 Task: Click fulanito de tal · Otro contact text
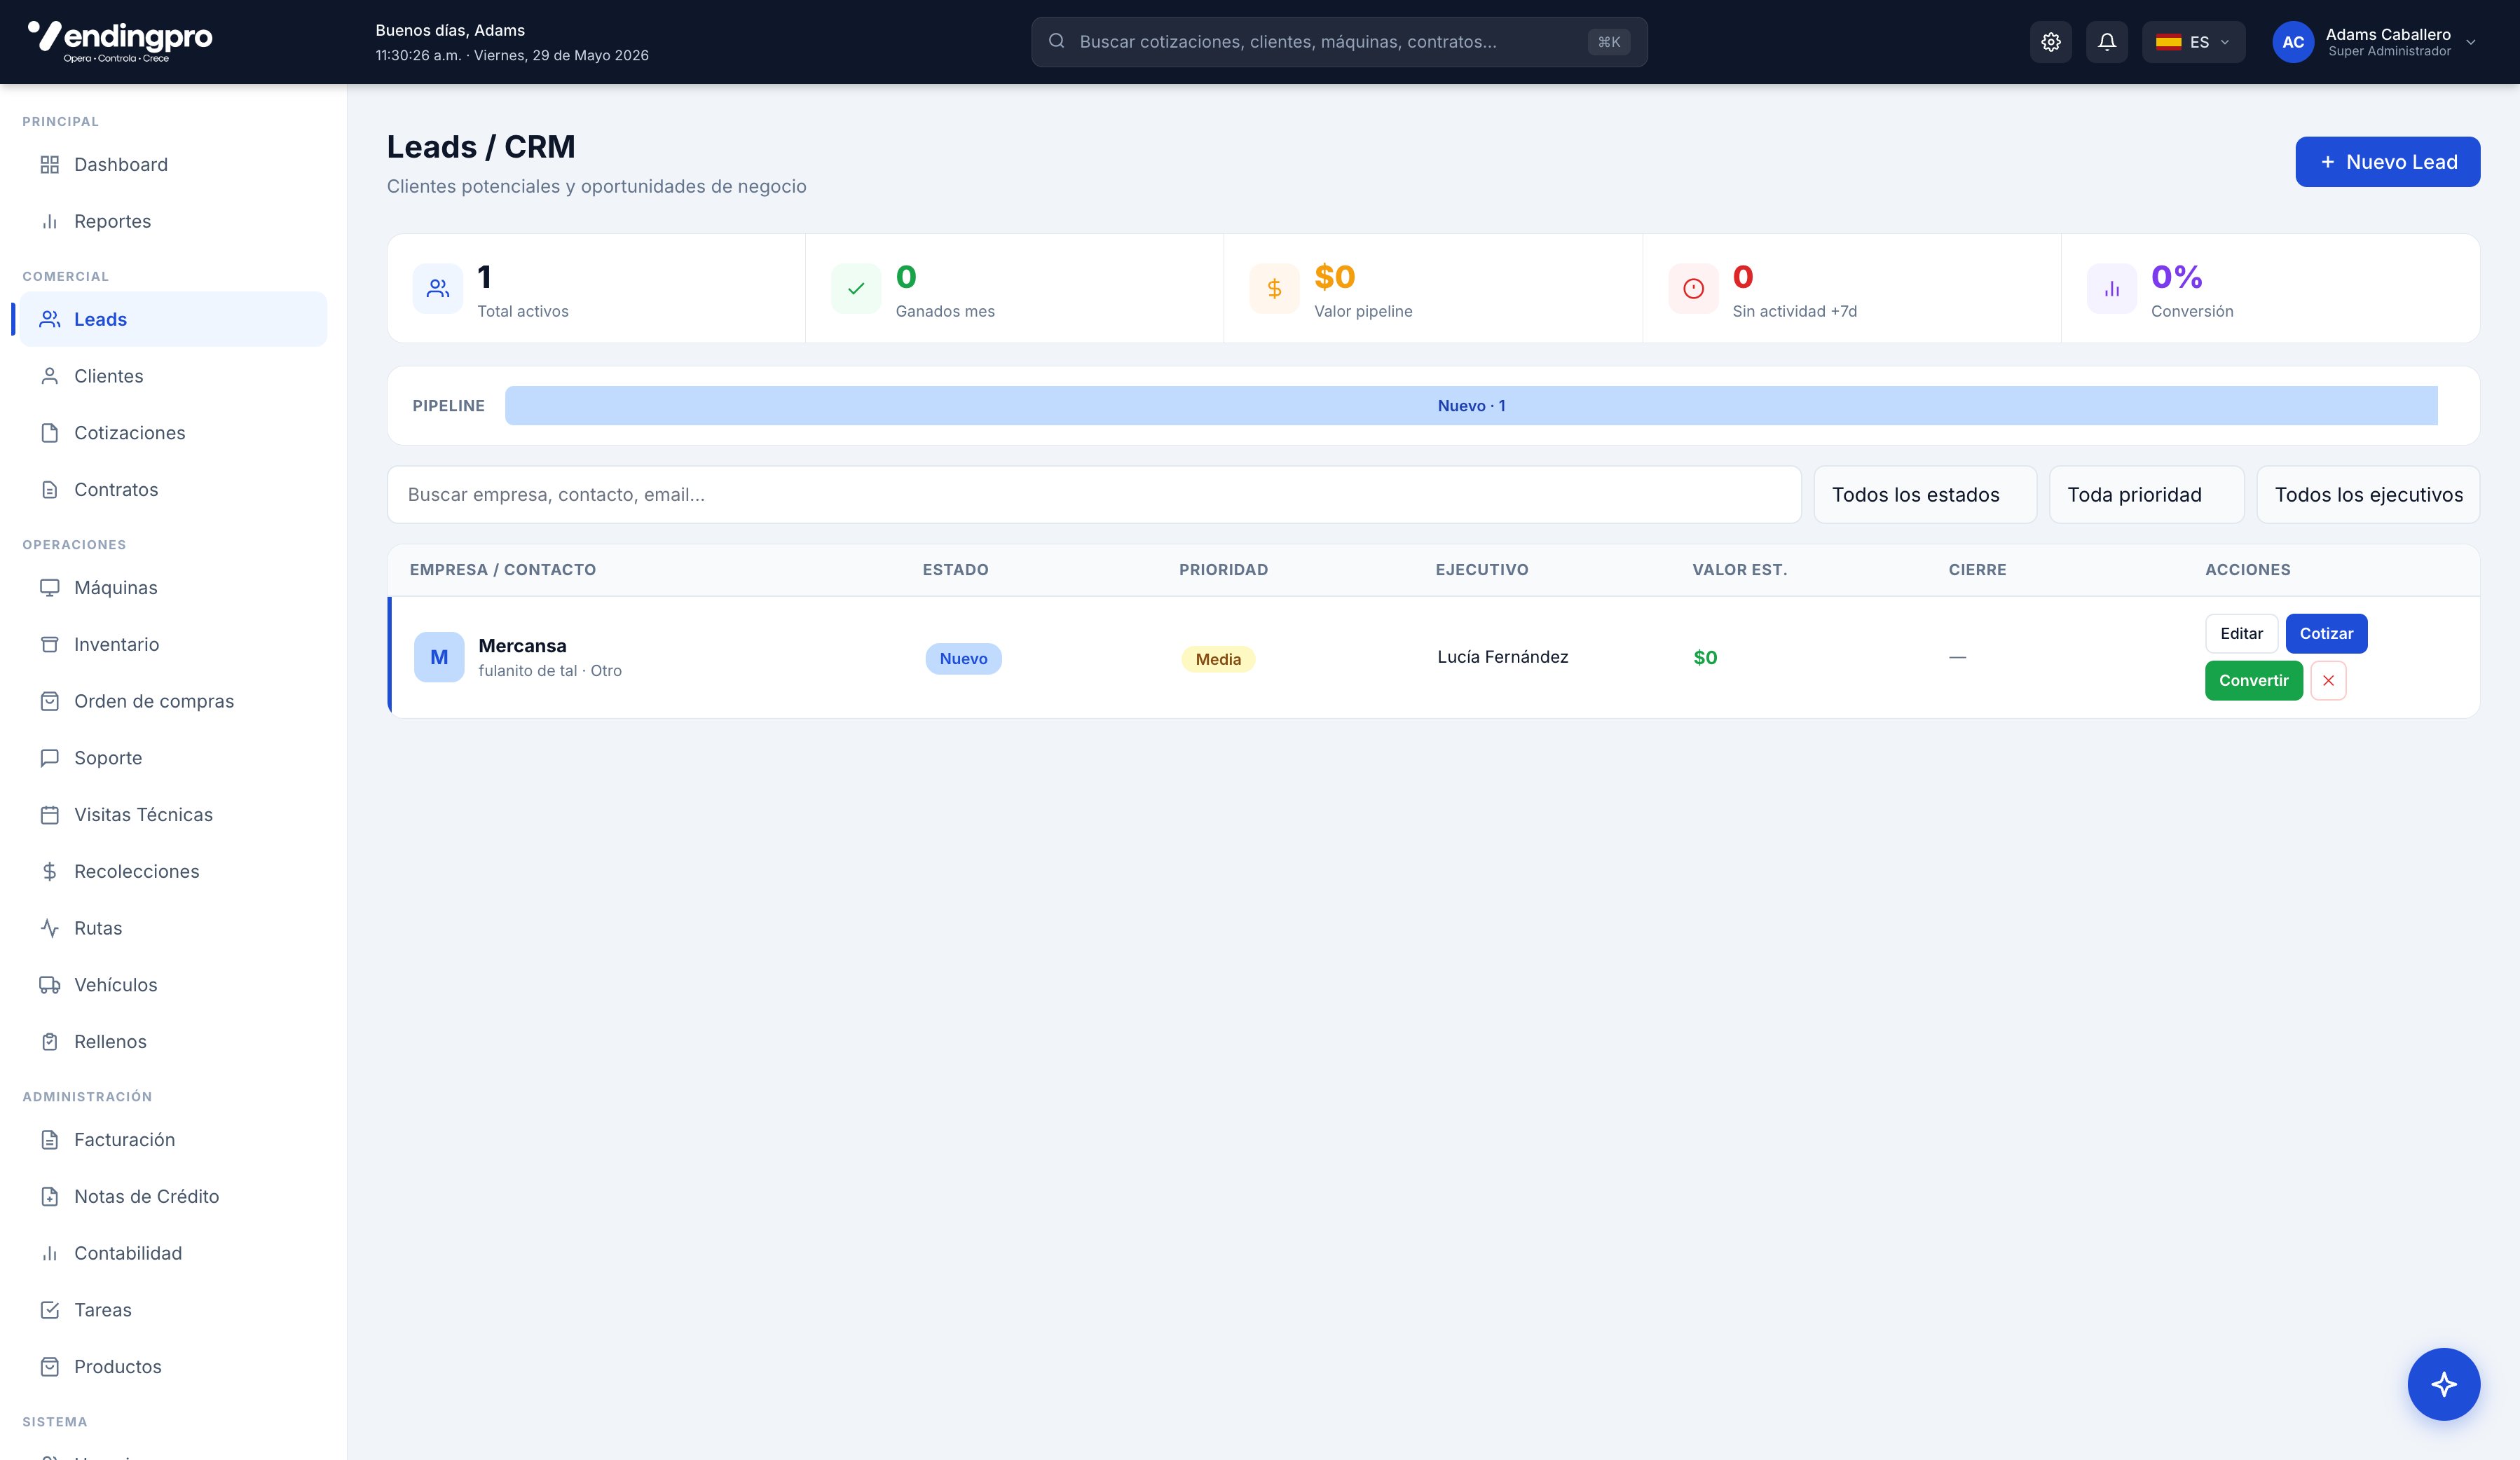(x=550, y=671)
